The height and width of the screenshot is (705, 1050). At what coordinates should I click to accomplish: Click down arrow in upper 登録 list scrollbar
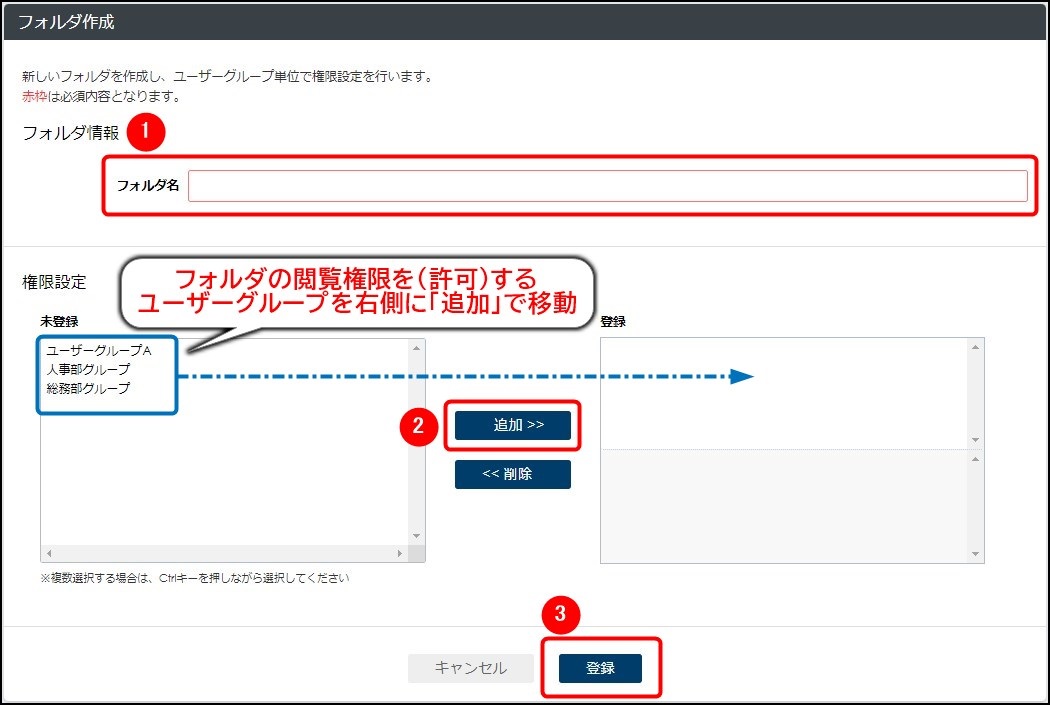(975, 440)
